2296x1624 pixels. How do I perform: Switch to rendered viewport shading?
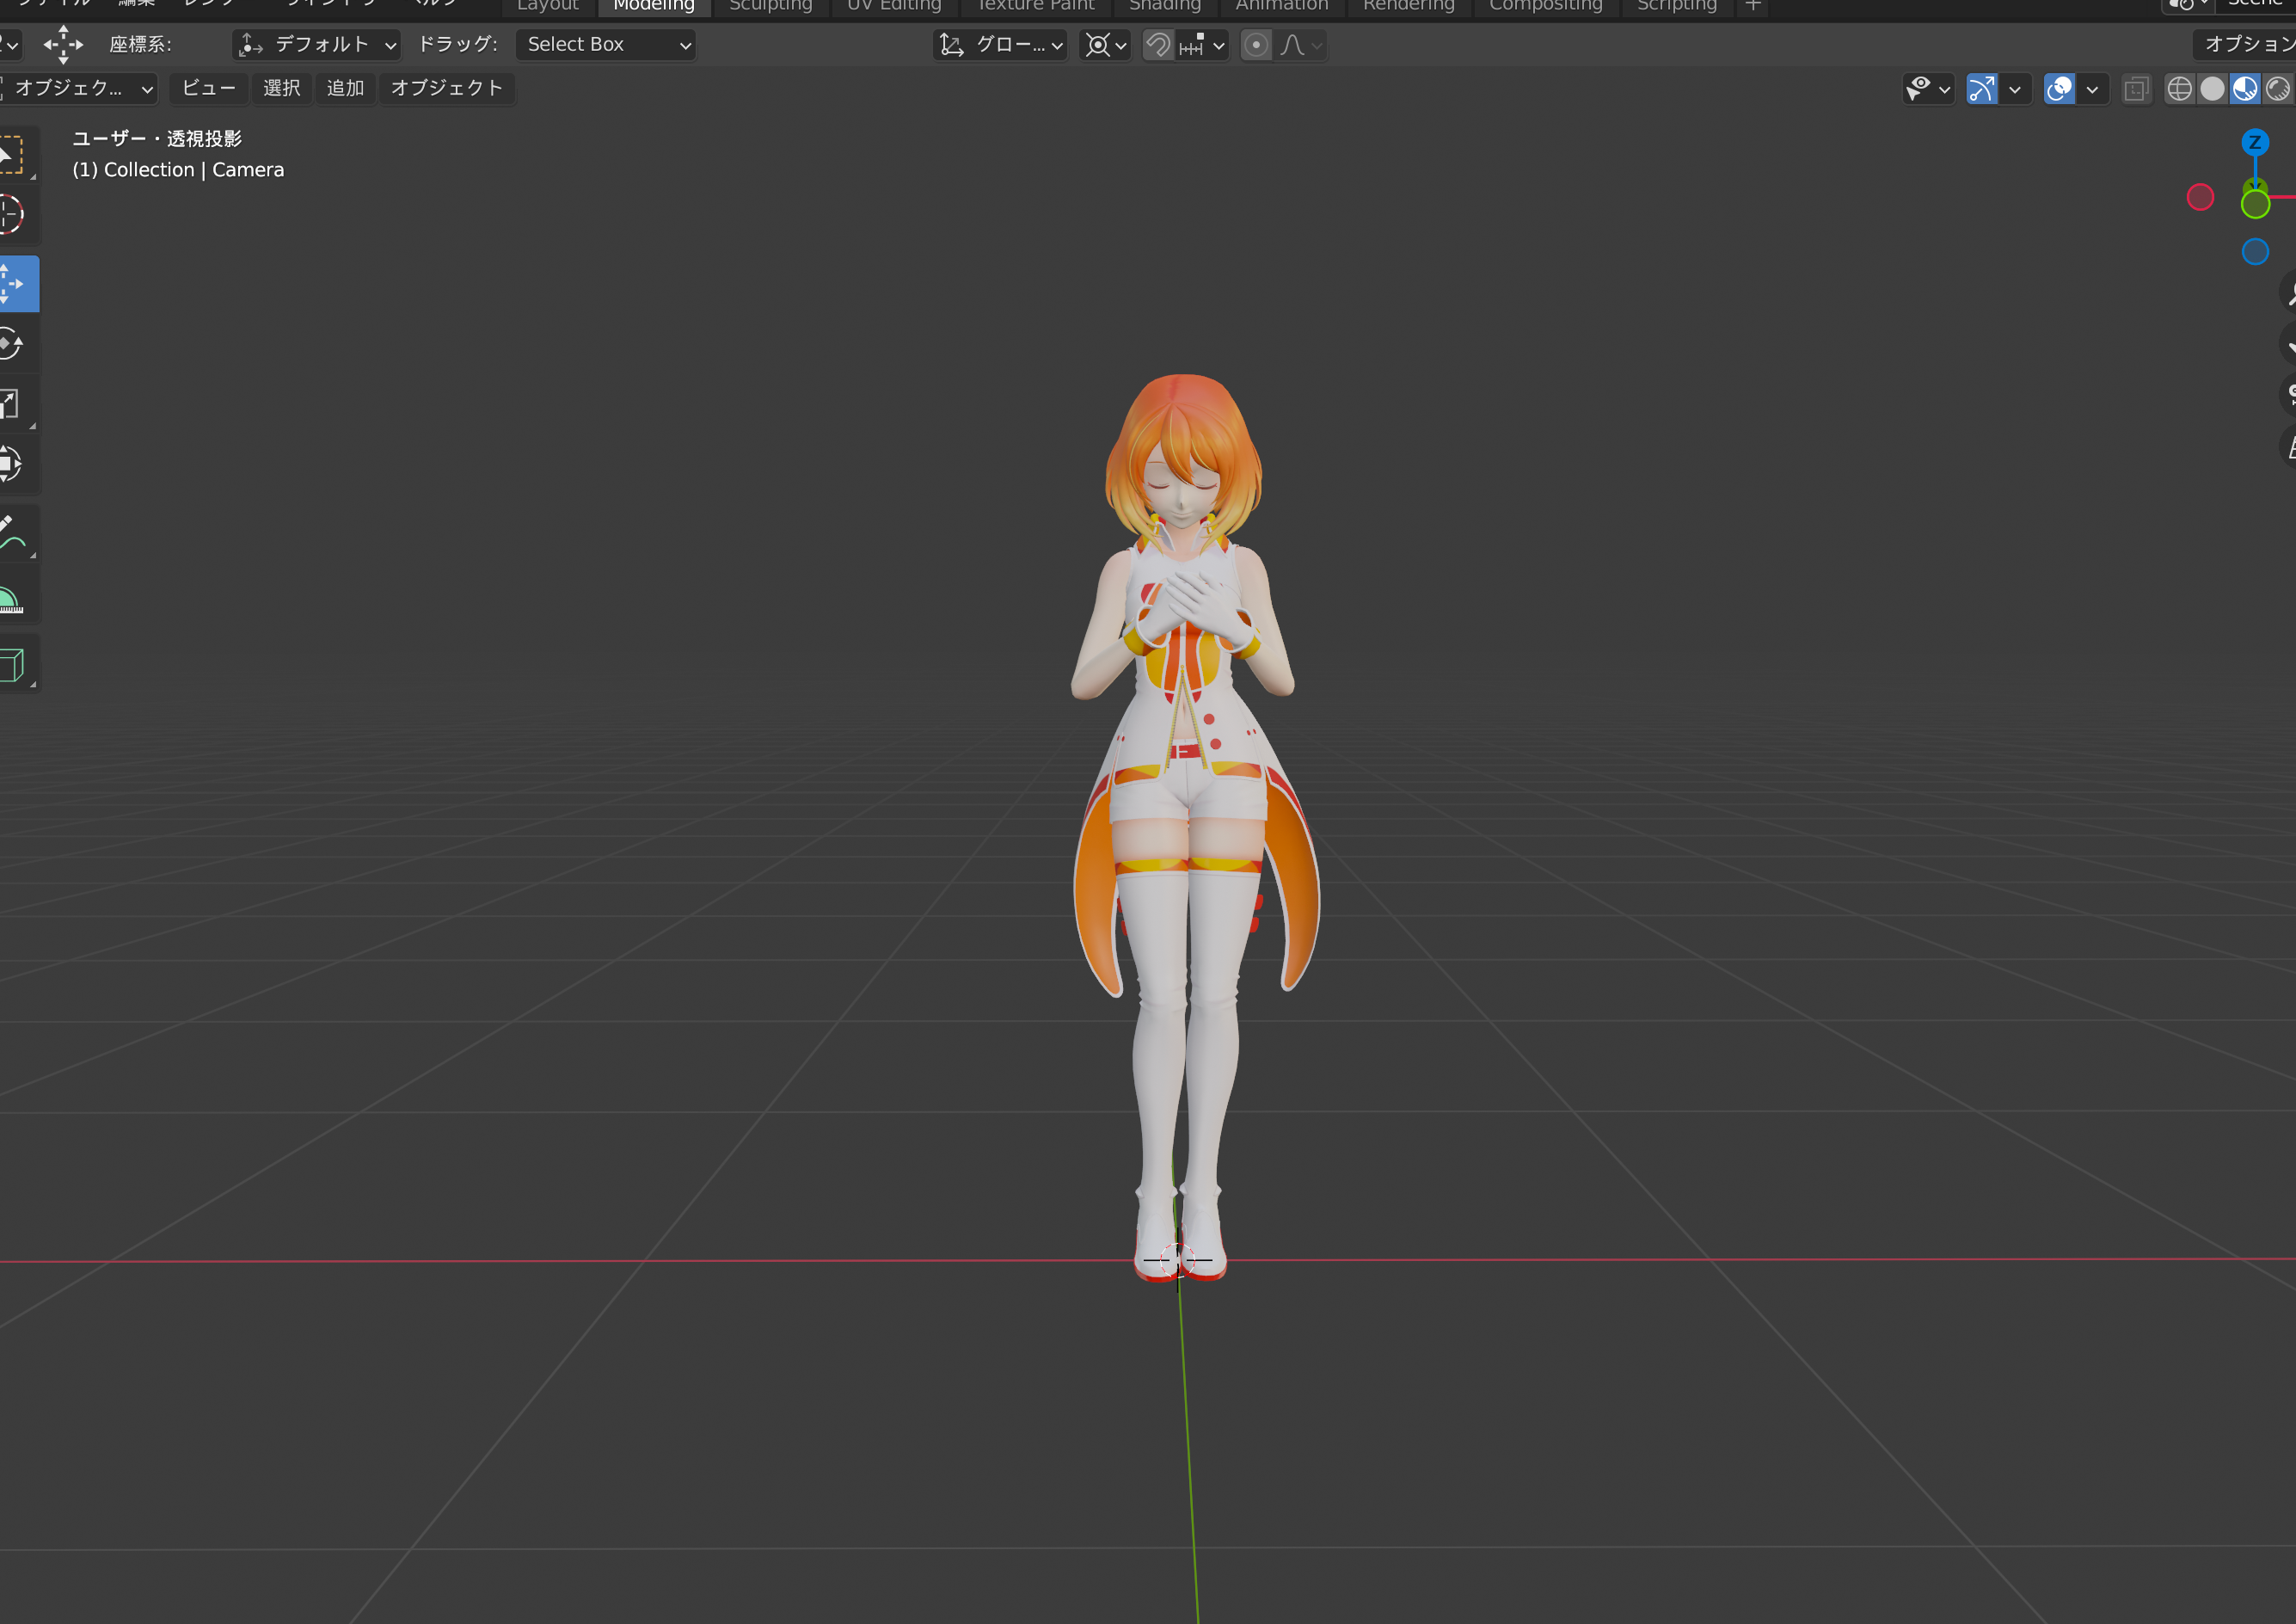2278,89
